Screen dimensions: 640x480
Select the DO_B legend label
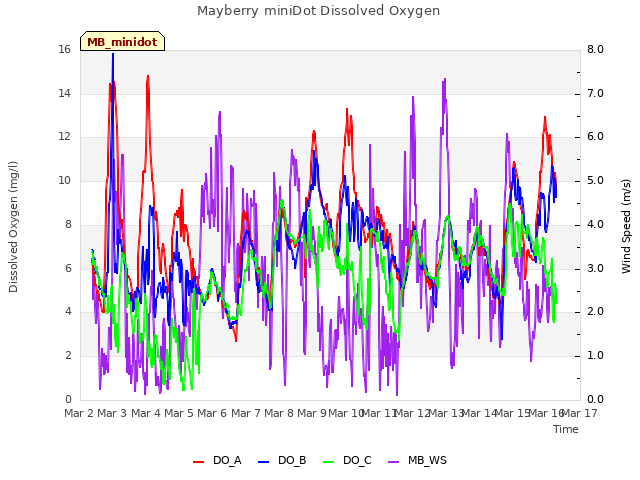(292, 461)
